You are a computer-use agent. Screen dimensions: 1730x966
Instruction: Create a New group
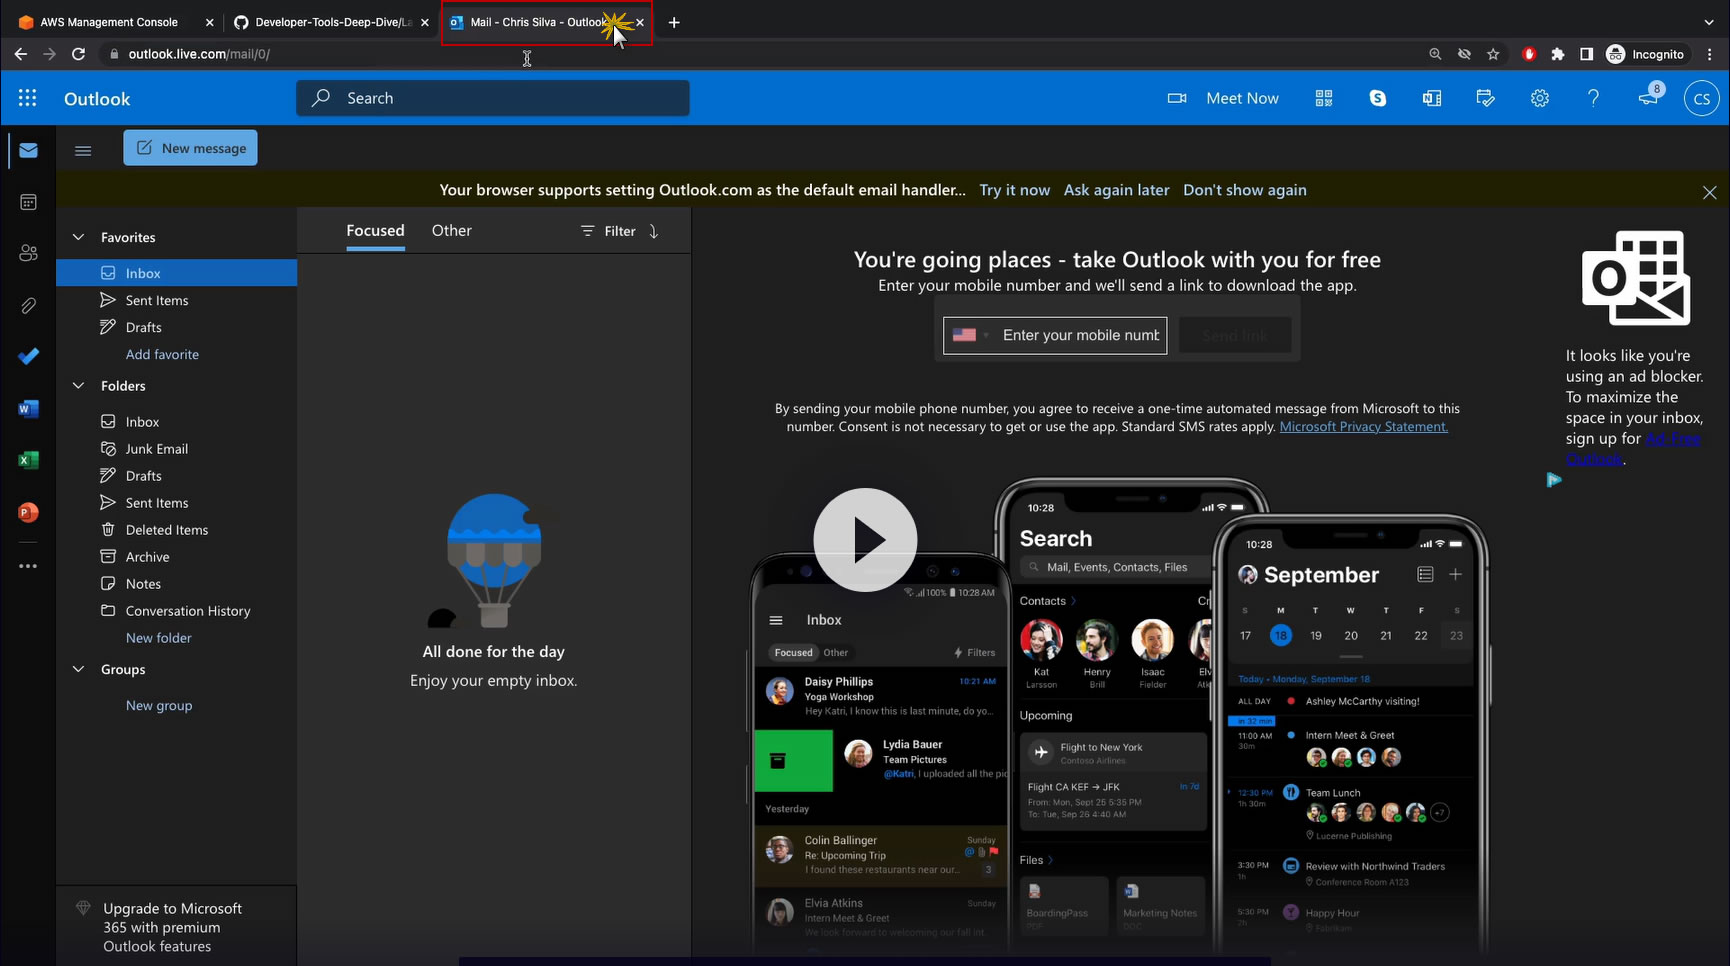coord(159,705)
